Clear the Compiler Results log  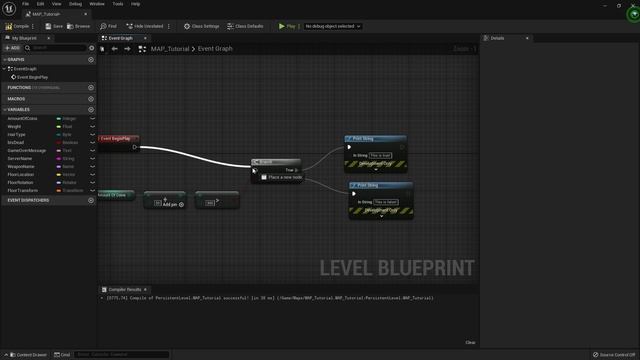(x=470, y=342)
